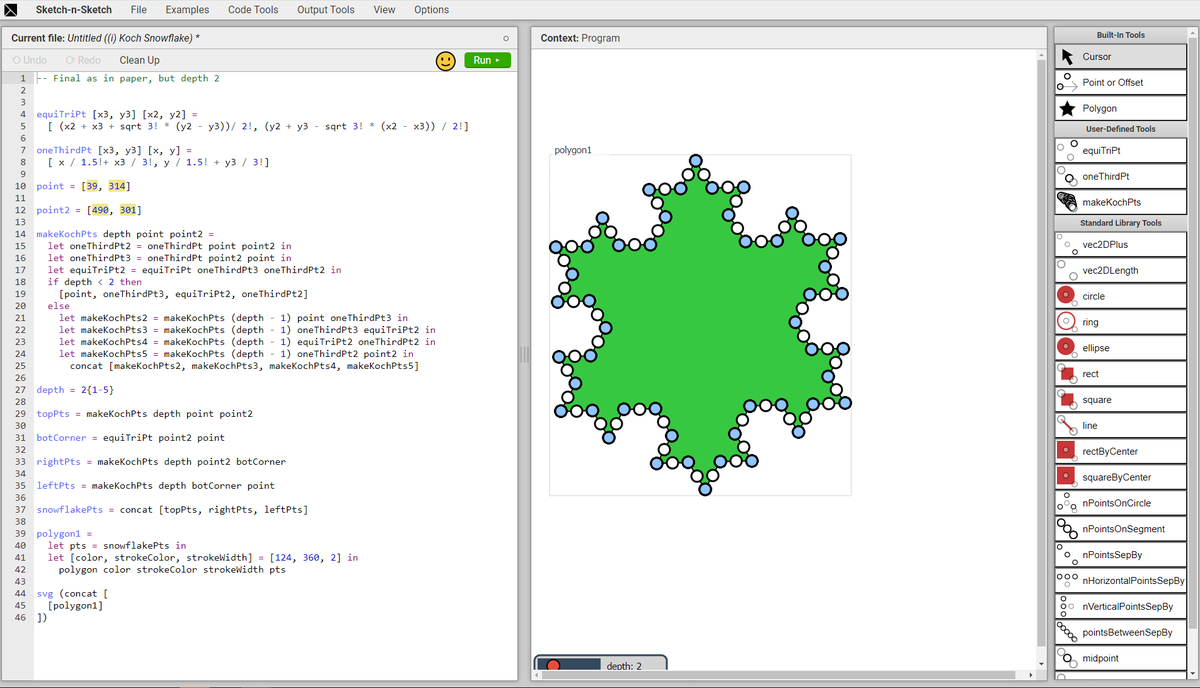1200x688 pixels.
Task: Select the Point or Offset tool
Action: coord(1121,83)
